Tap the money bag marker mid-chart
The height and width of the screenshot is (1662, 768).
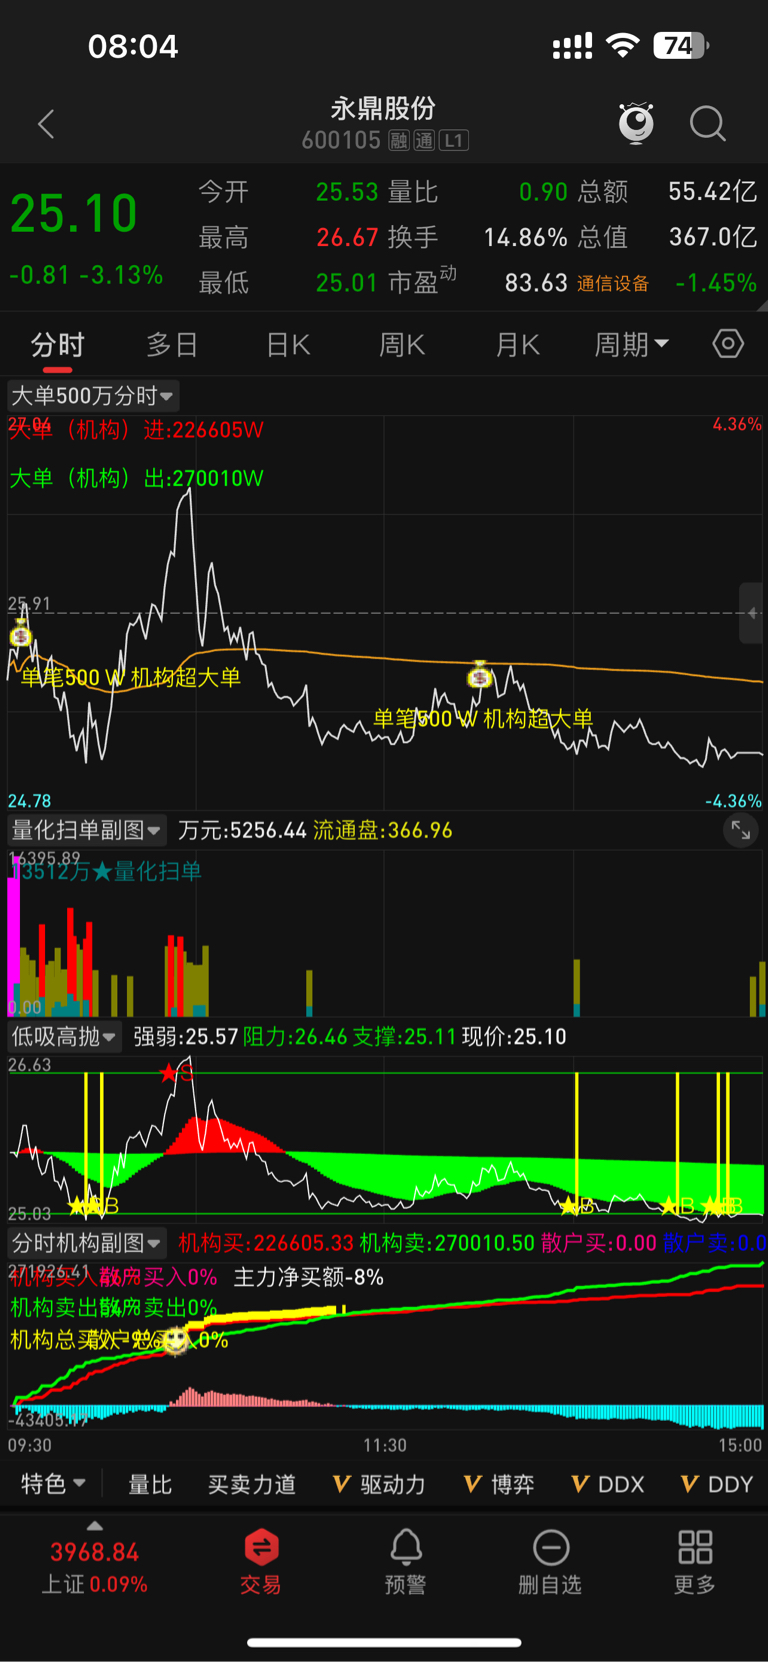click(480, 675)
